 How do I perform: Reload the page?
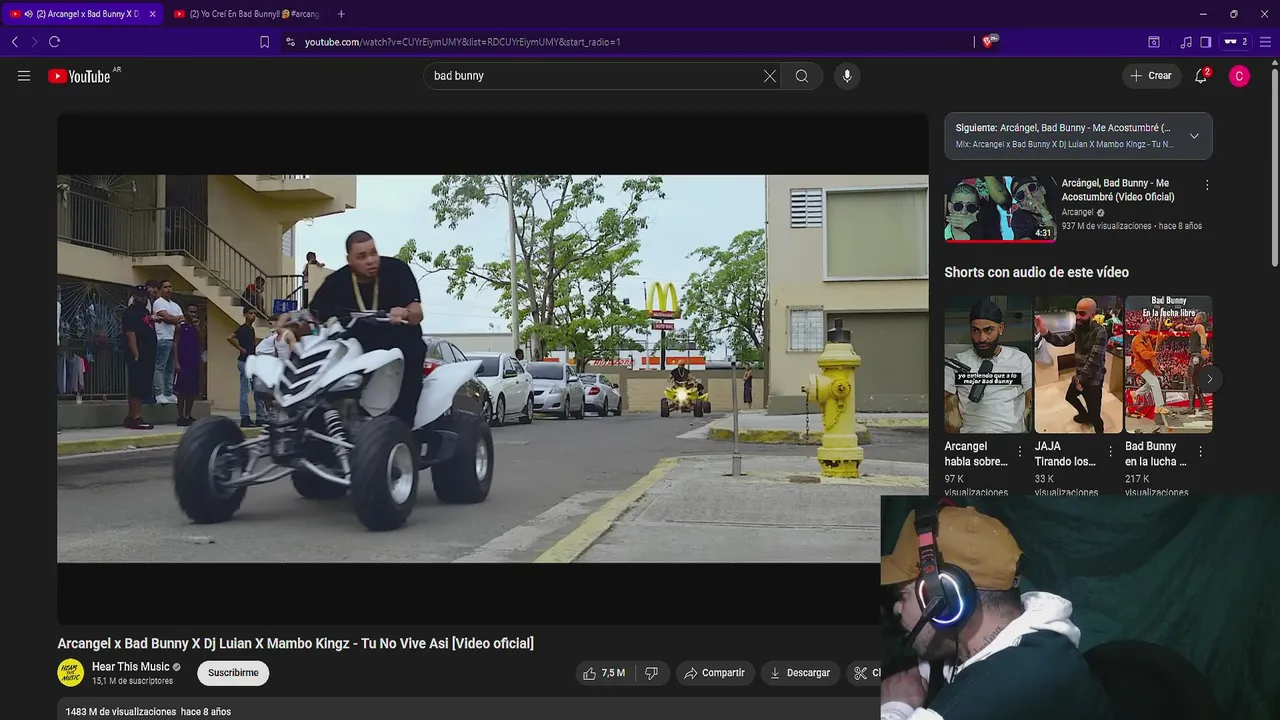coord(54,42)
